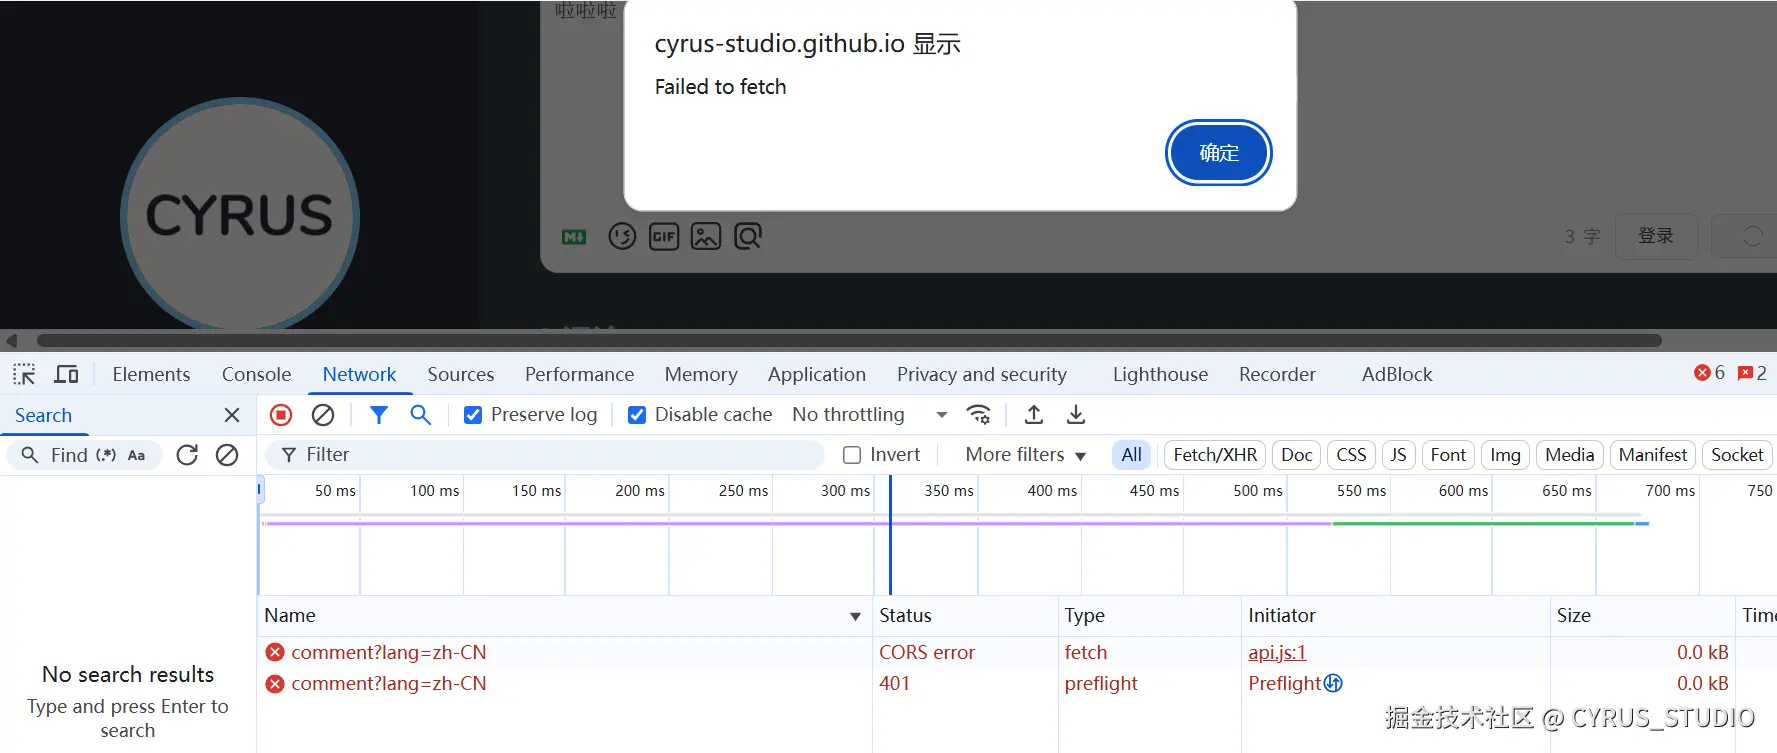
Task: Open the network search magnifier icon
Action: pos(421,414)
